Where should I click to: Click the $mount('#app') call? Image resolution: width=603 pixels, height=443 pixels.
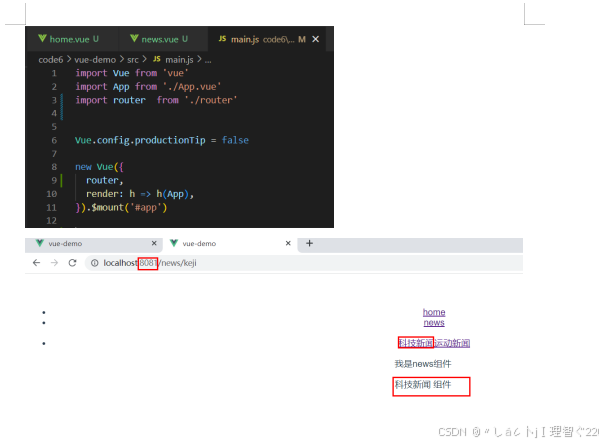point(129,208)
